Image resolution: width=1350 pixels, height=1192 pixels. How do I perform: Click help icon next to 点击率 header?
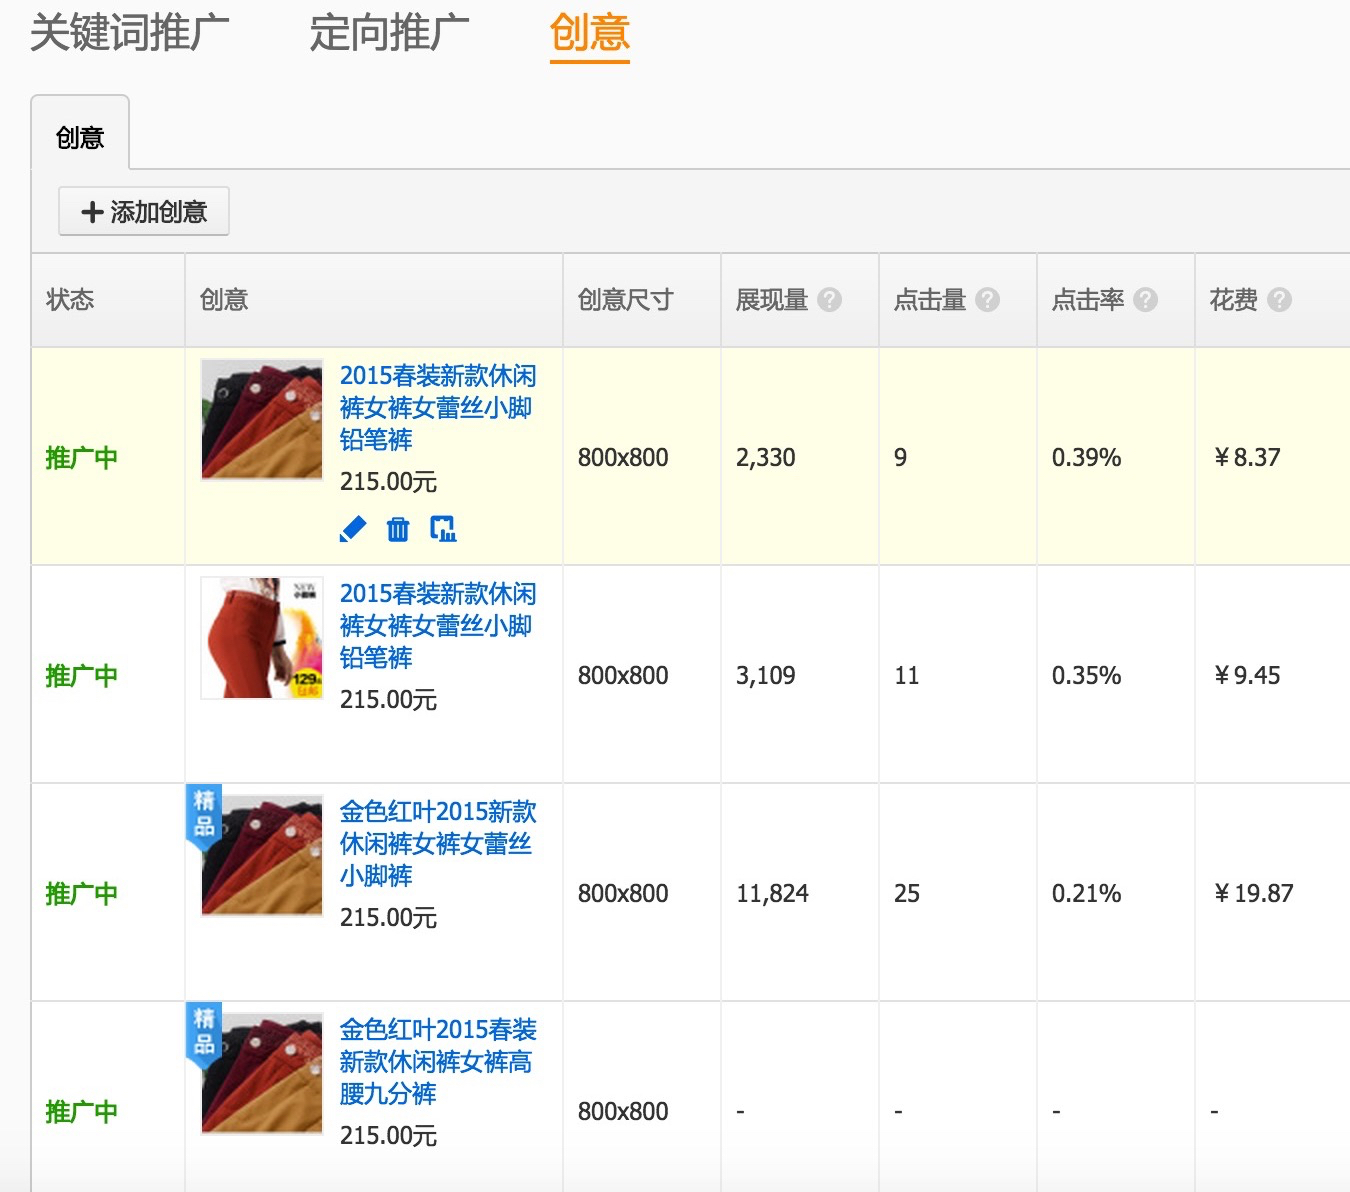click(1146, 300)
